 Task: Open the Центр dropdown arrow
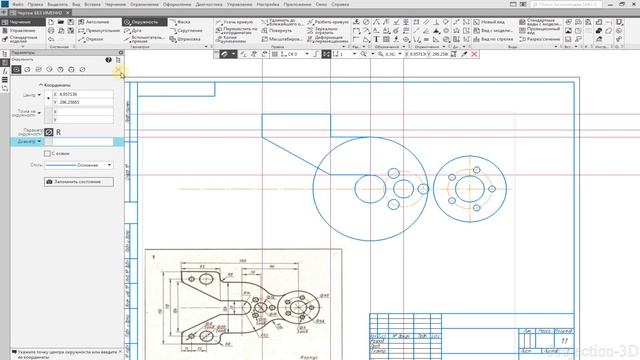click(39, 95)
